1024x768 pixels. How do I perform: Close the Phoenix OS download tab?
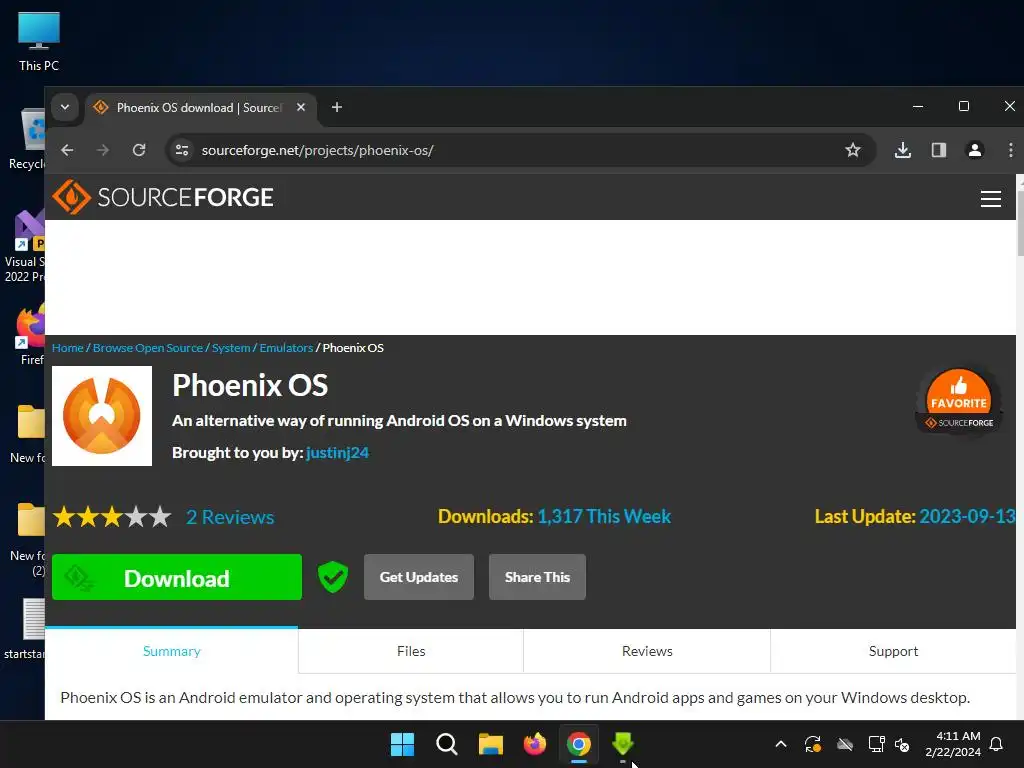[x=300, y=107]
